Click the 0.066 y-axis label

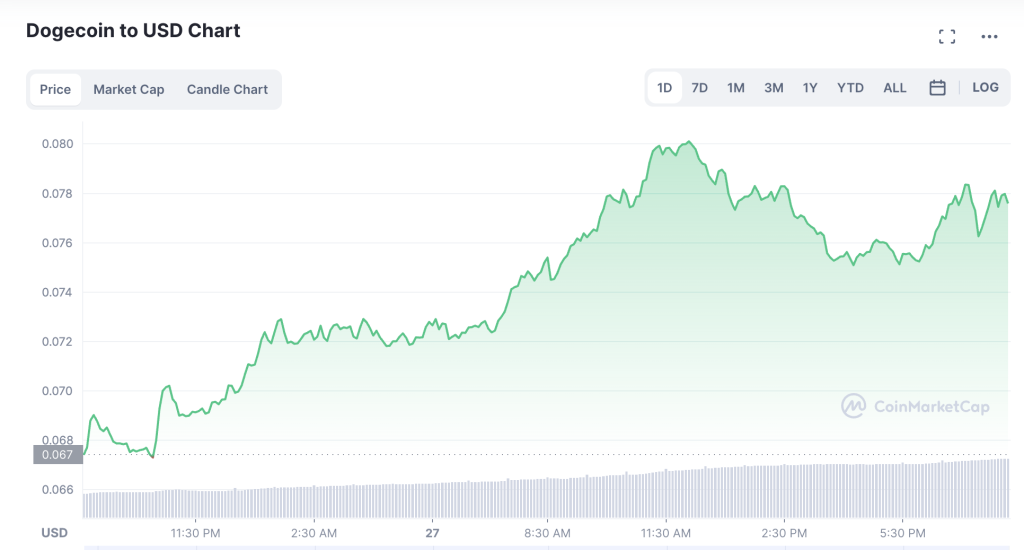[57, 489]
